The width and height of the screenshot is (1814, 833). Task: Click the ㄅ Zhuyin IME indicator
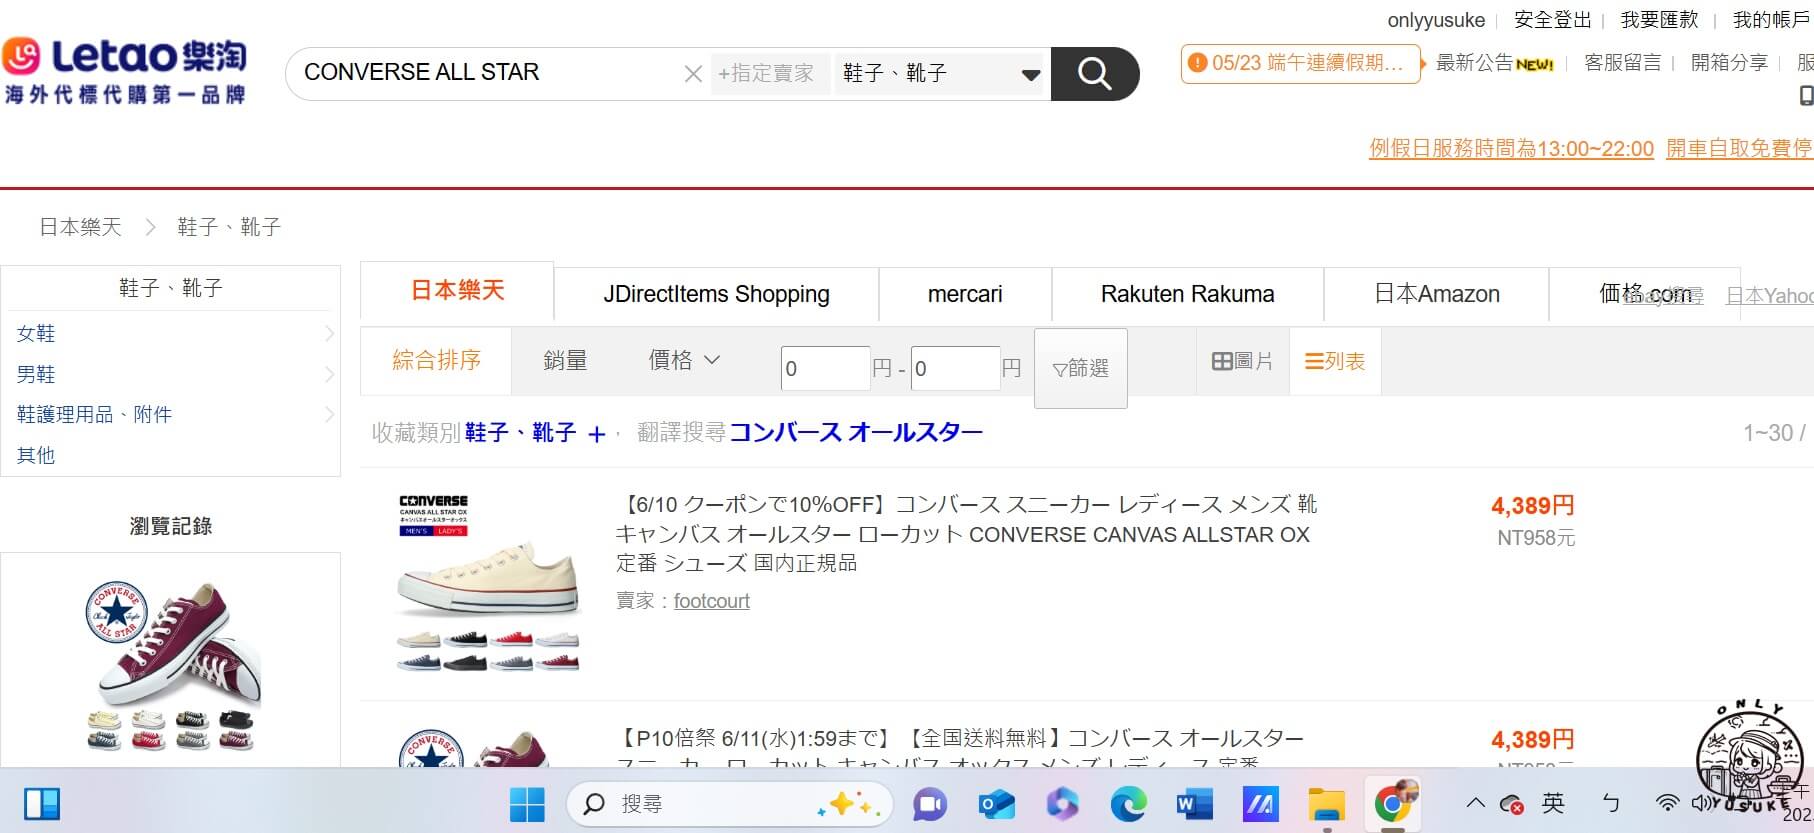point(1610,803)
